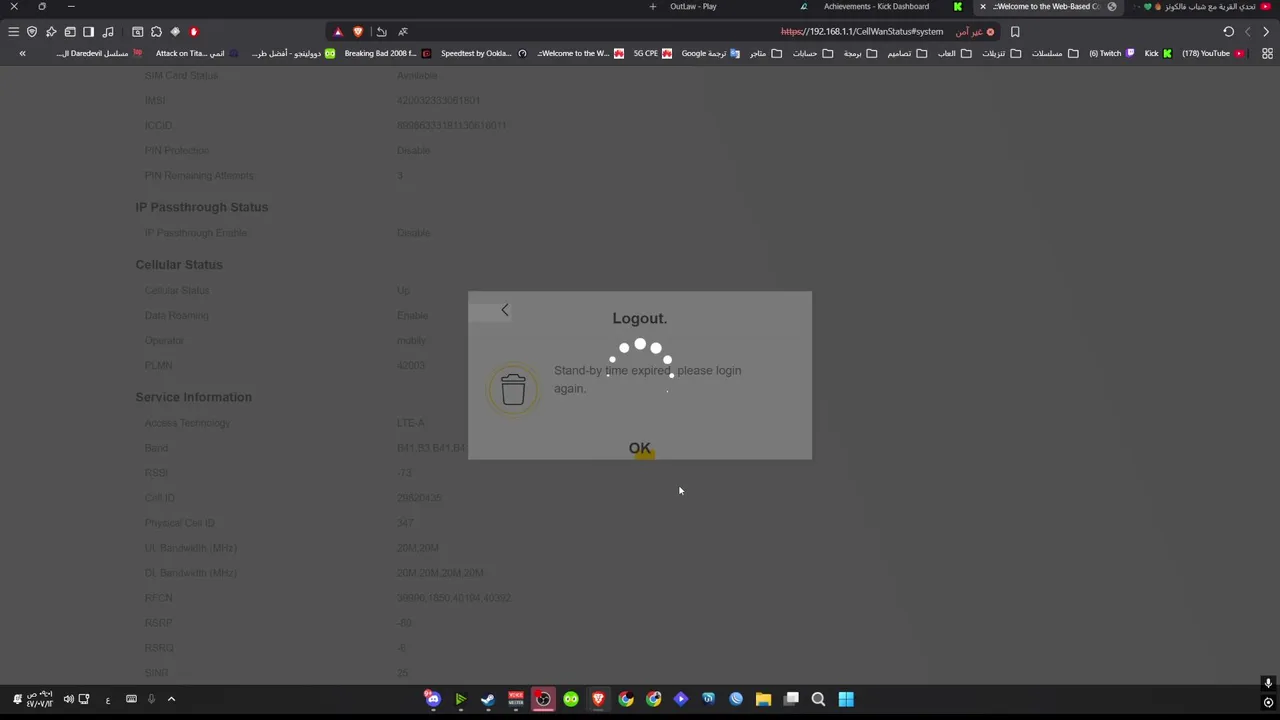The width and height of the screenshot is (1280, 720).
Task: Open taskbar Search magnifier
Action: tap(818, 699)
